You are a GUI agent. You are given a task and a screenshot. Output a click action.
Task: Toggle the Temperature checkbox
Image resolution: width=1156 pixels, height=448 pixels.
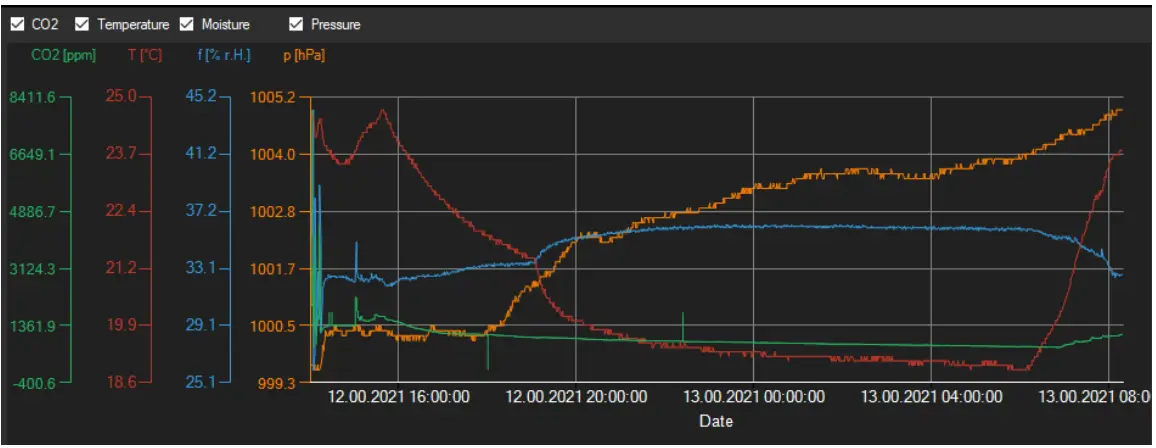pos(83,24)
